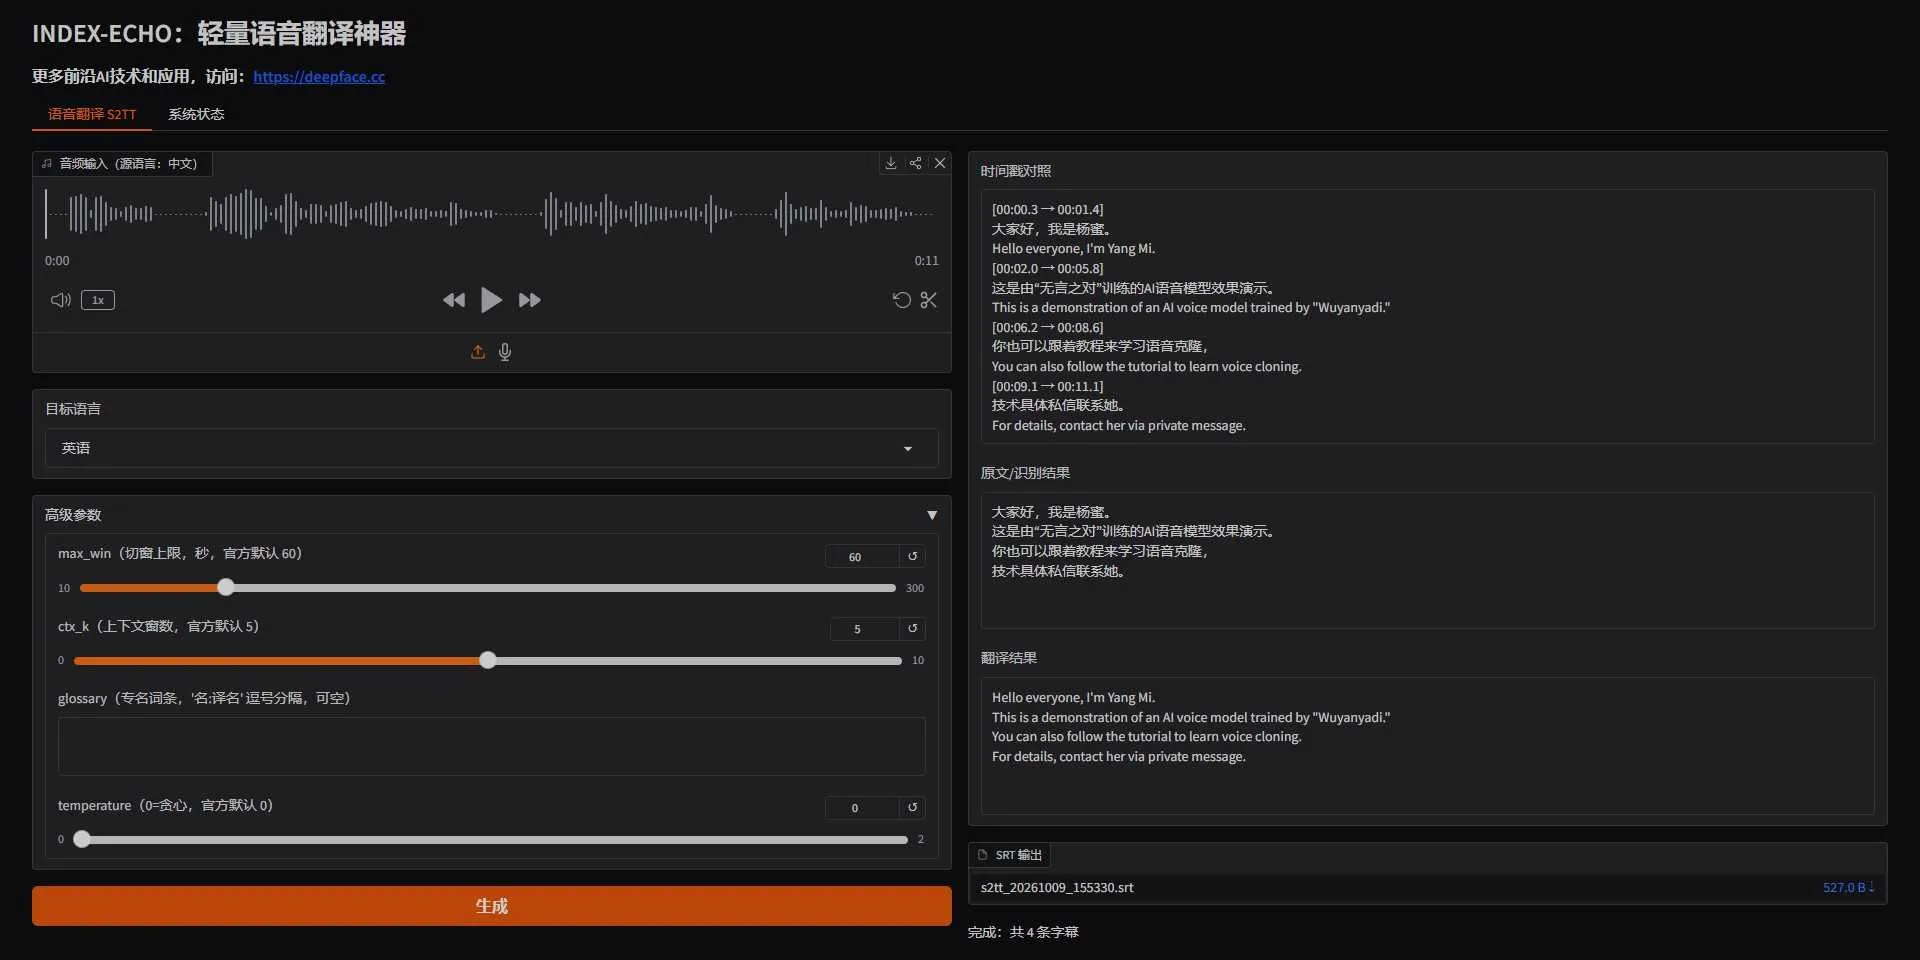Click in the 原文/识别结果 text area
Viewport: 1920px width, 960px height.
click(1427, 560)
